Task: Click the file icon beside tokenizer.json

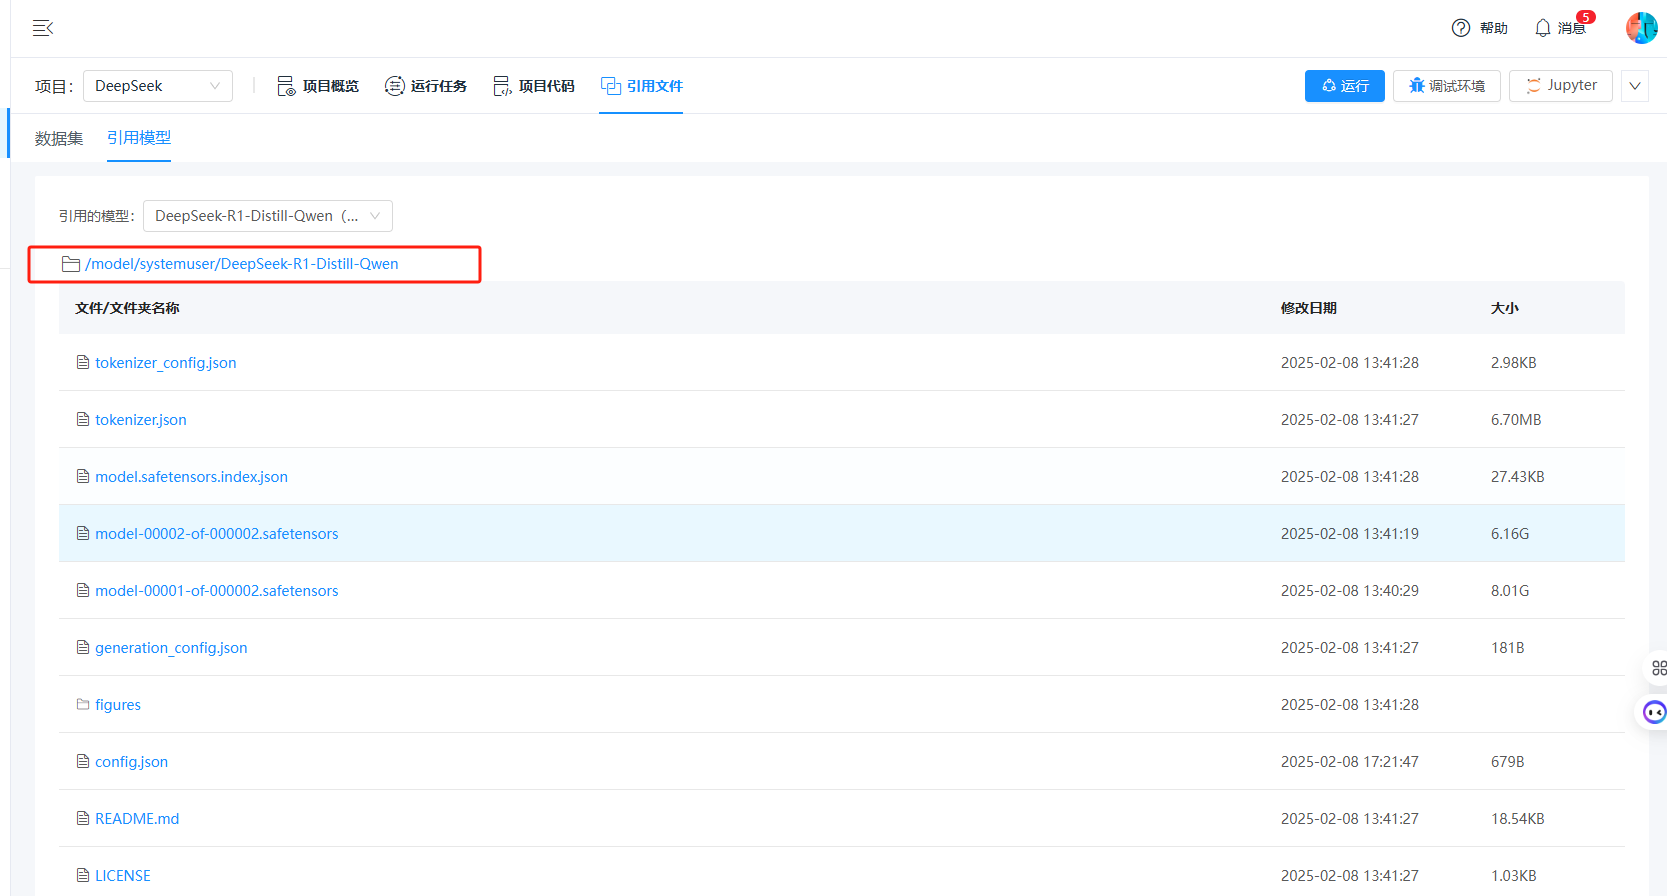Action: click(83, 419)
